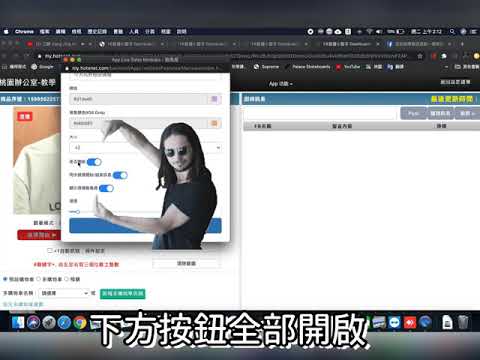Toggle the first switch in popup

click(x=94, y=162)
